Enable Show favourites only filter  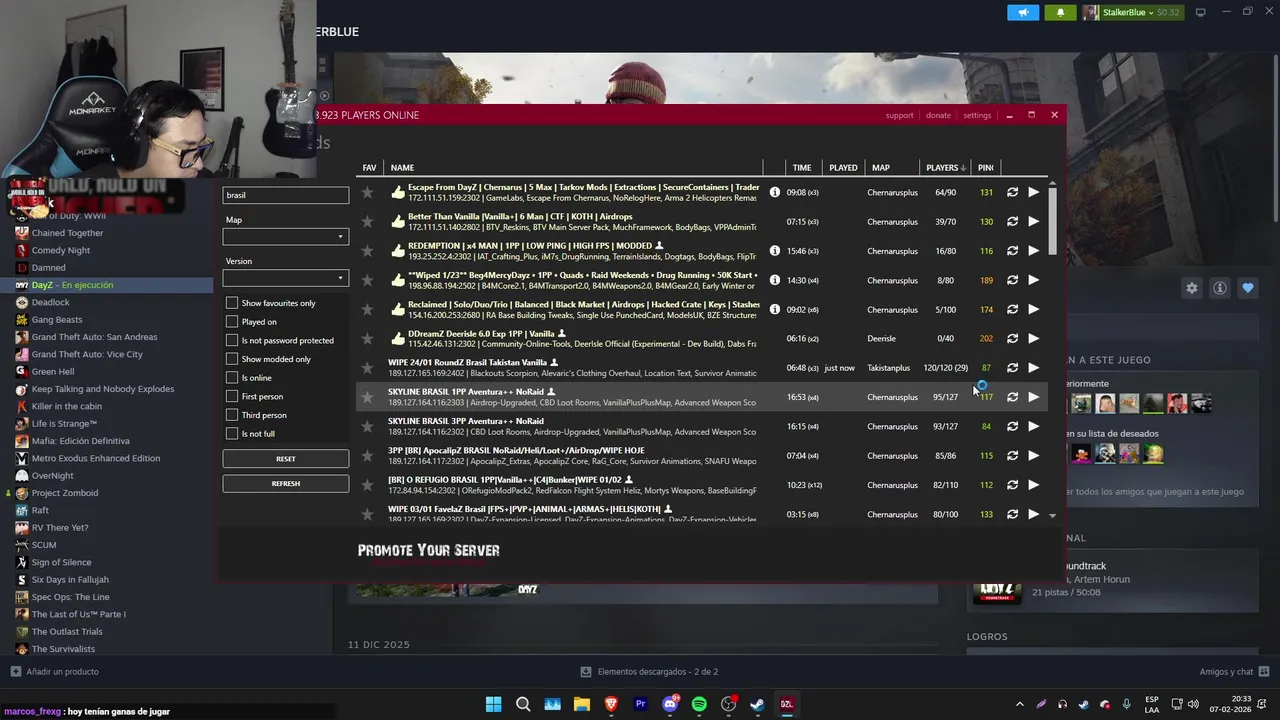point(232,303)
